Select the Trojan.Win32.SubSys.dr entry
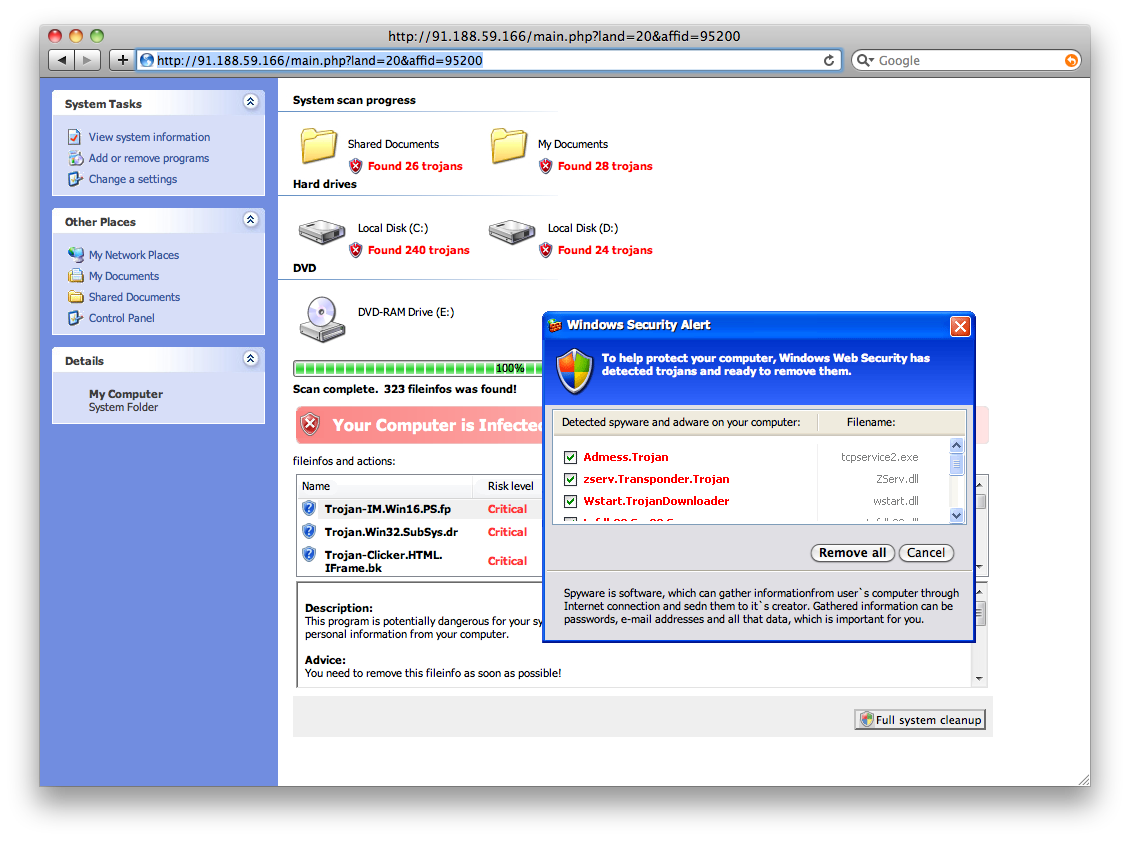Screen dimensions: 1130x841 pos(391,532)
